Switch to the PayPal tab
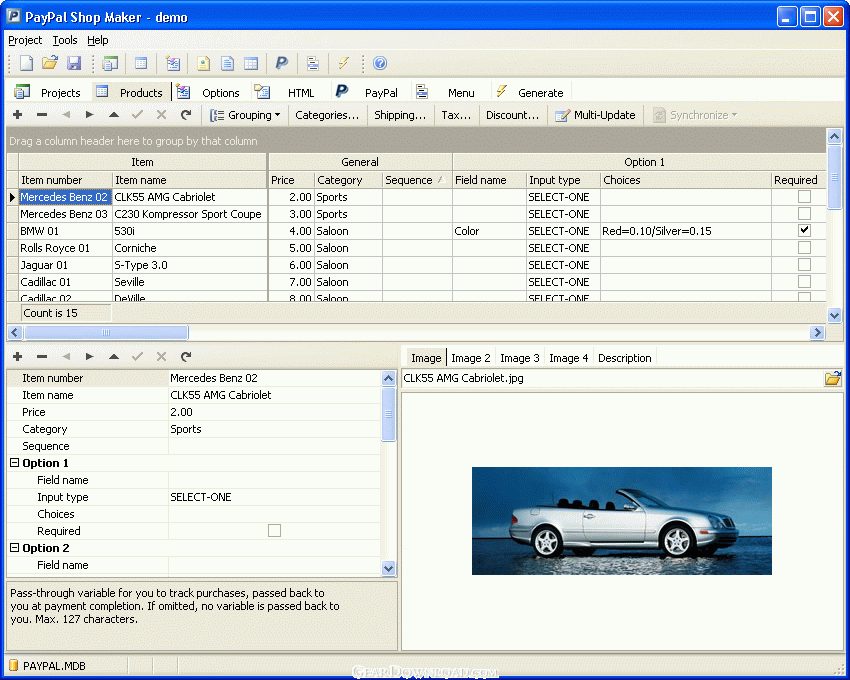This screenshot has width=850, height=680. coord(367,93)
